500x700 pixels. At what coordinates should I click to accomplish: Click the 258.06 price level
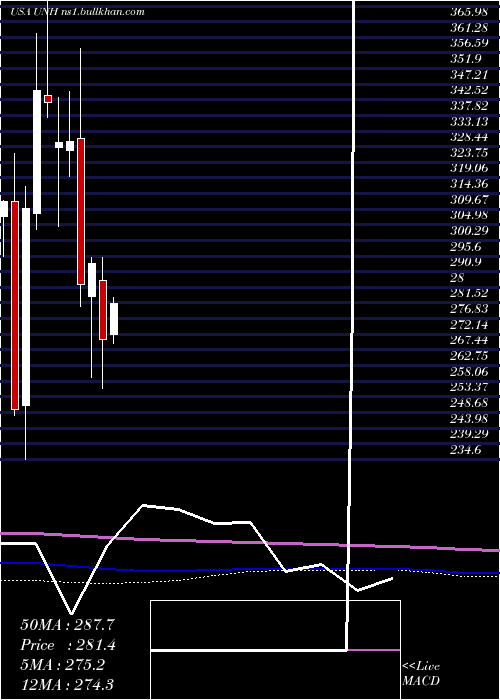click(x=469, y=372)
